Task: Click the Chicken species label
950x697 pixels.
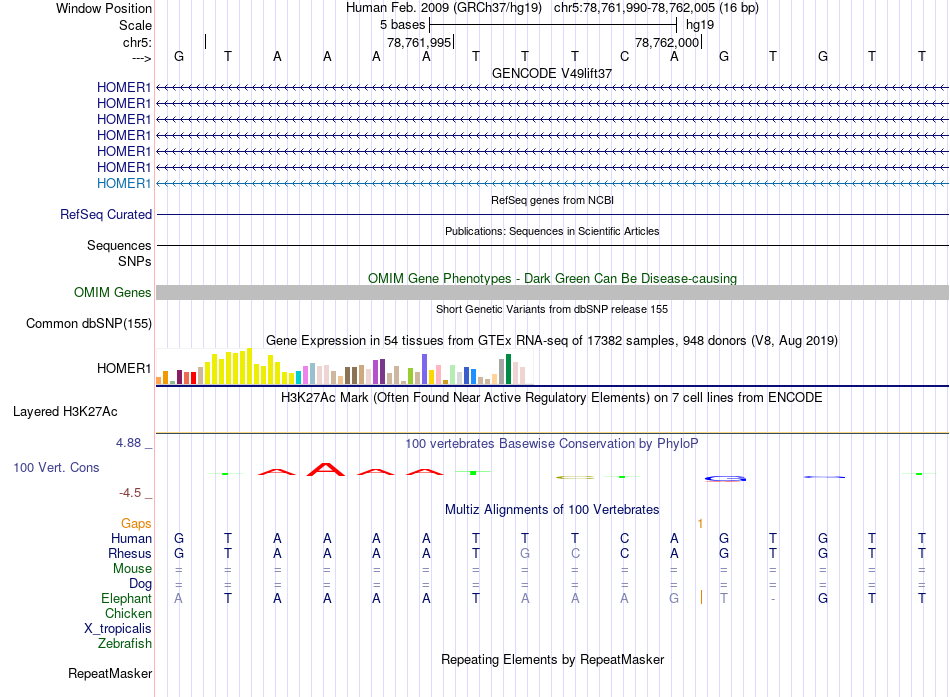Action: pyautogui.click(x=128, y=613)
